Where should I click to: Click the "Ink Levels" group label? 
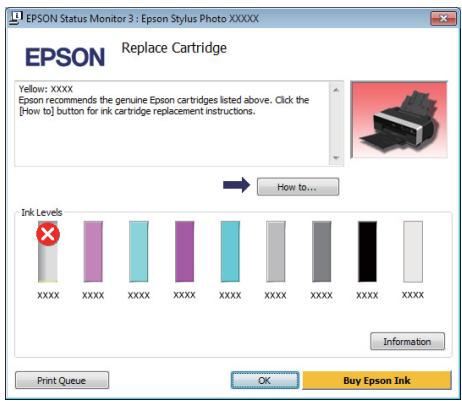pyautogui.click(x=42, y=212)
